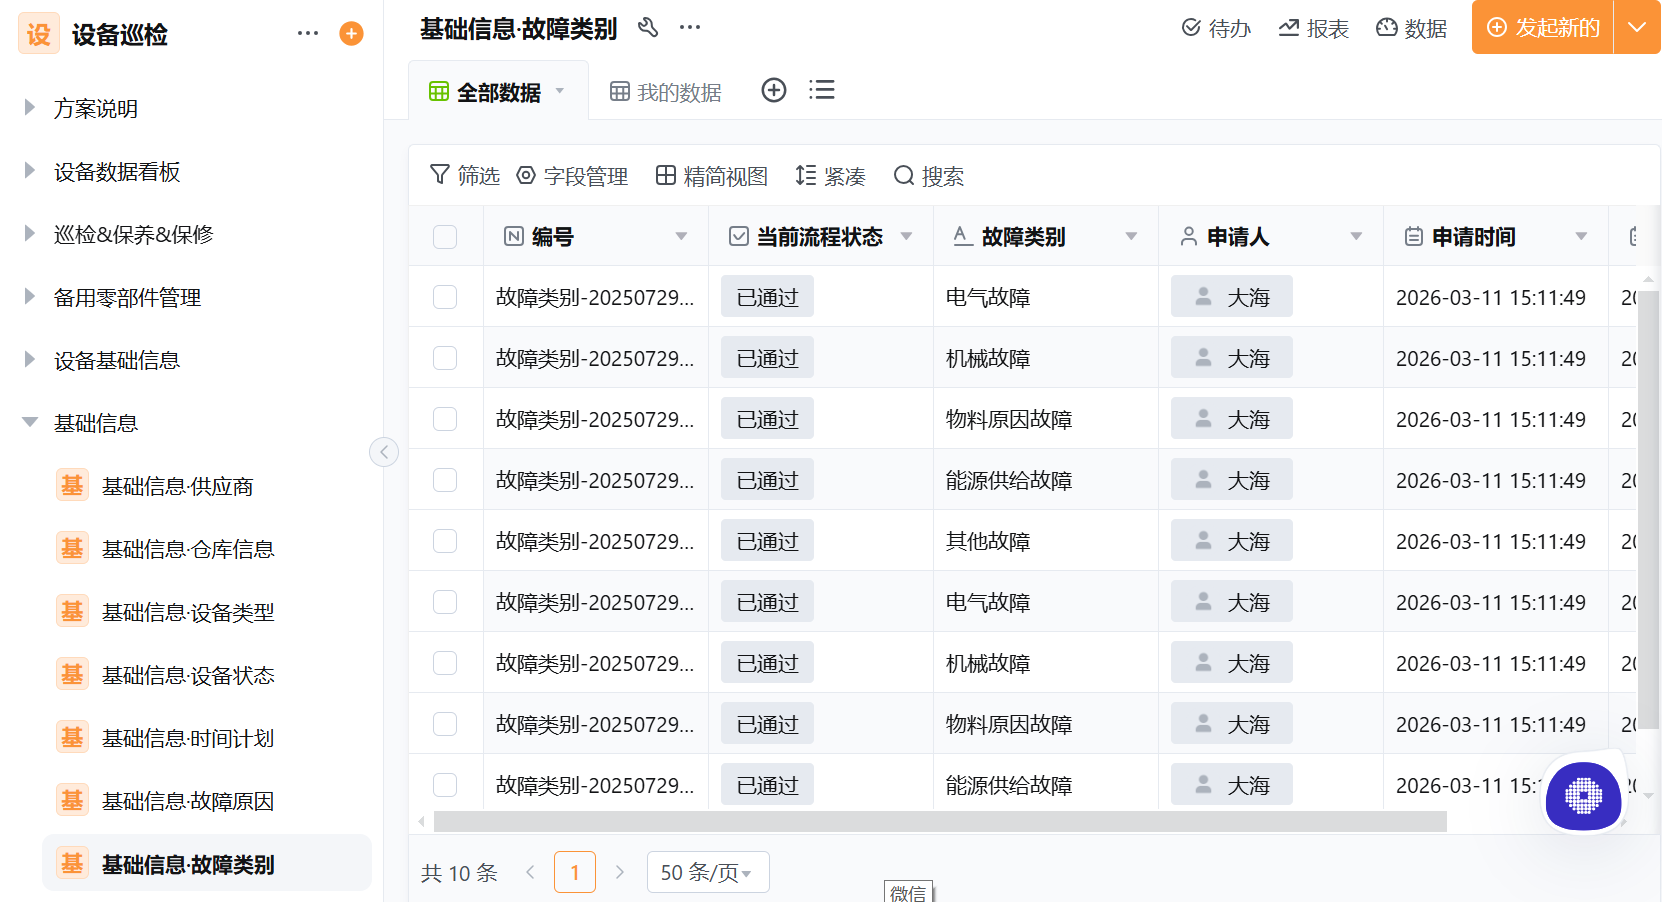
Task: Click the wrench settings icon beside the title
Action: (648, 28)
